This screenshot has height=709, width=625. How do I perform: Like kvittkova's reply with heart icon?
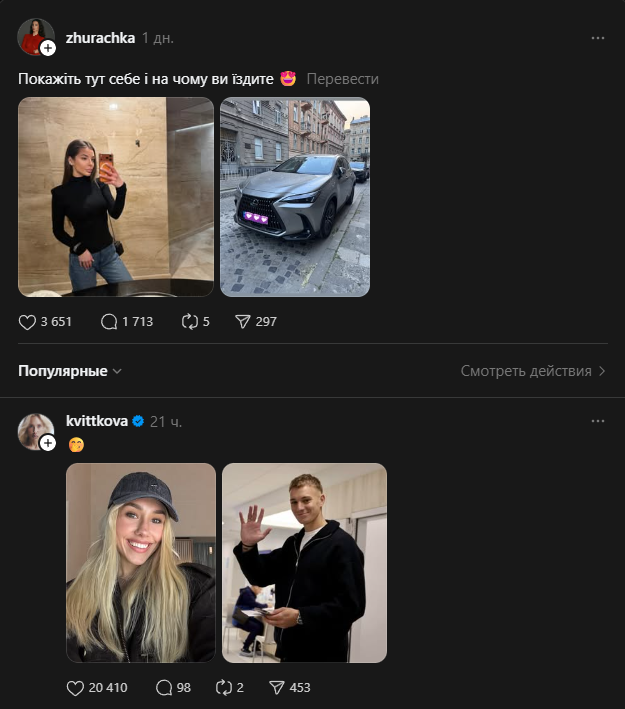point(74,688)
